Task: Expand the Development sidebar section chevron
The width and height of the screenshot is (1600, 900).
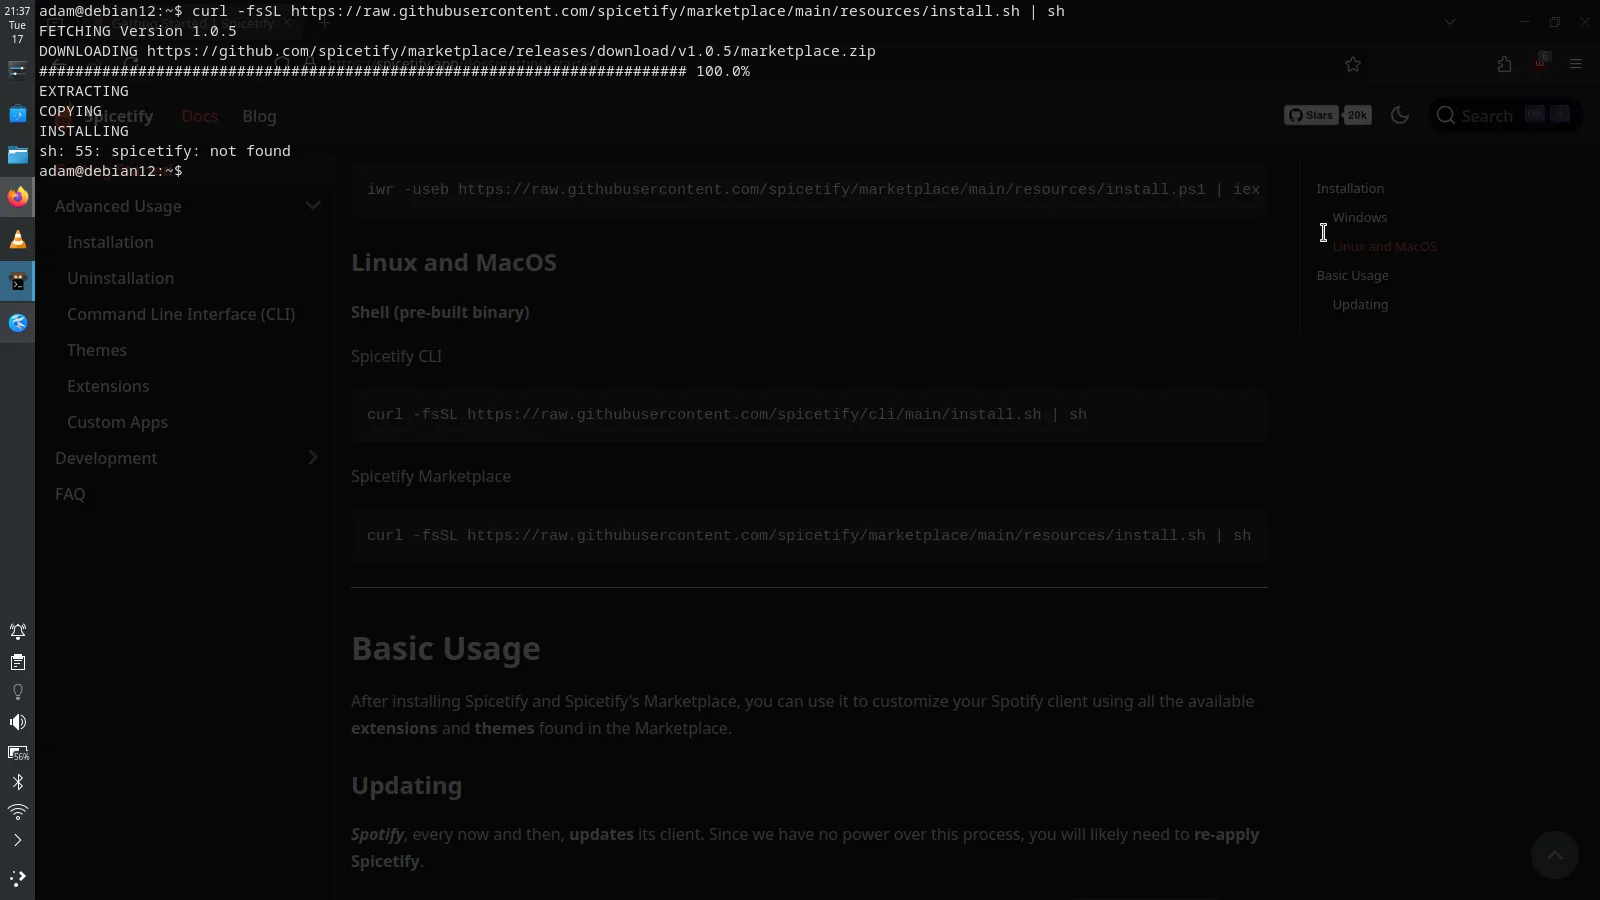Action: [x=313, y=457]
